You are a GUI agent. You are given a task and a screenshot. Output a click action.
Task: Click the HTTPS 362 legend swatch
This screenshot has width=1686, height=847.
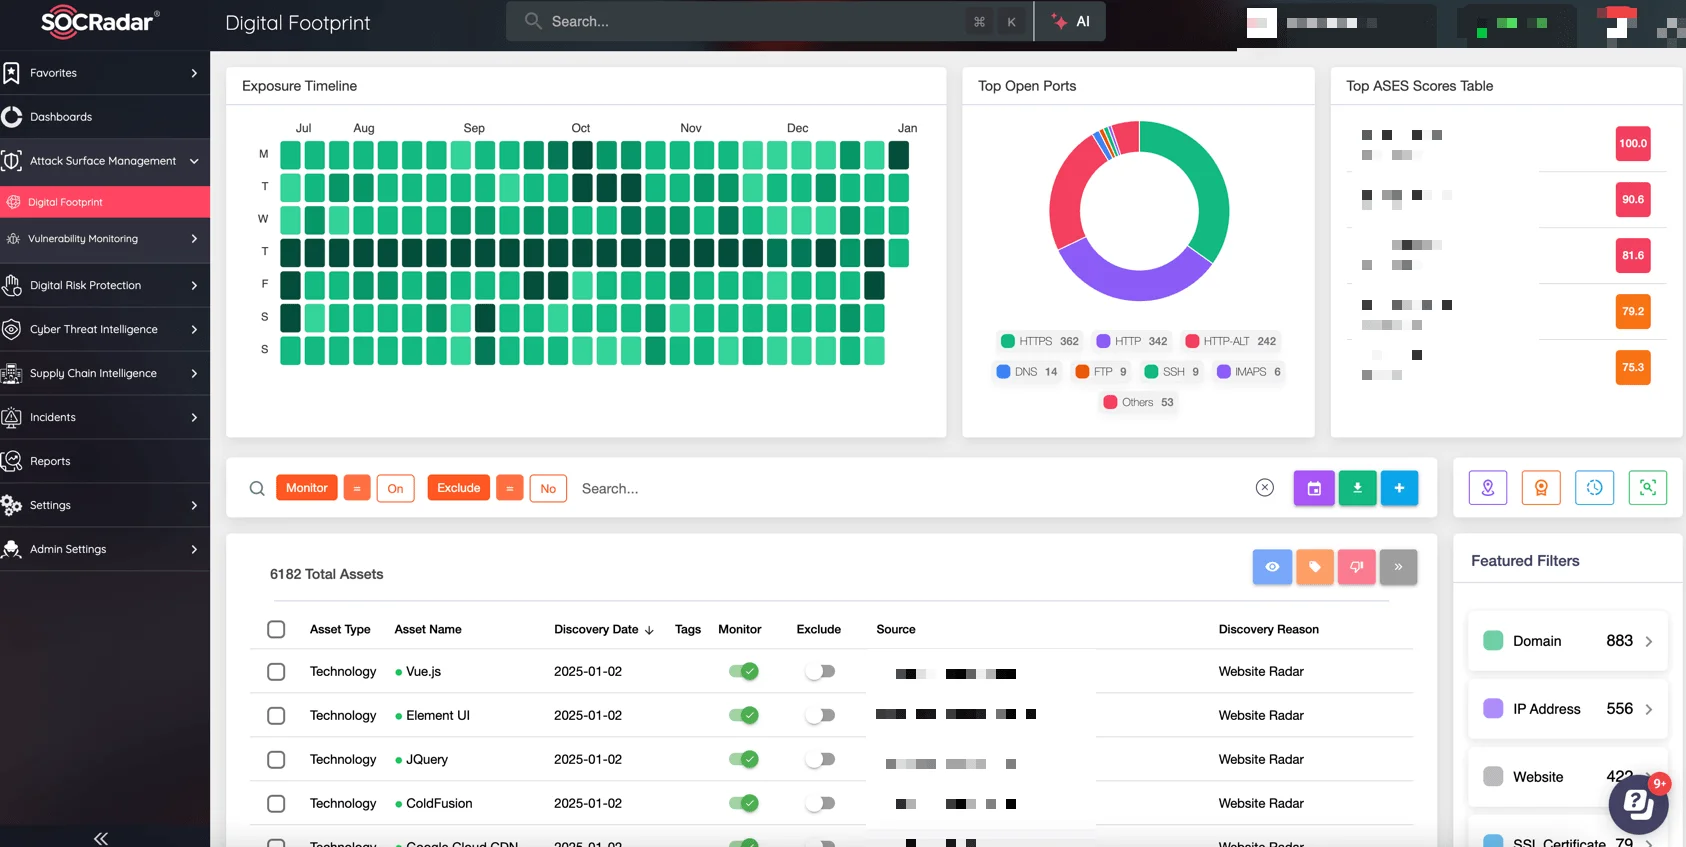[x=1008, y=341]
